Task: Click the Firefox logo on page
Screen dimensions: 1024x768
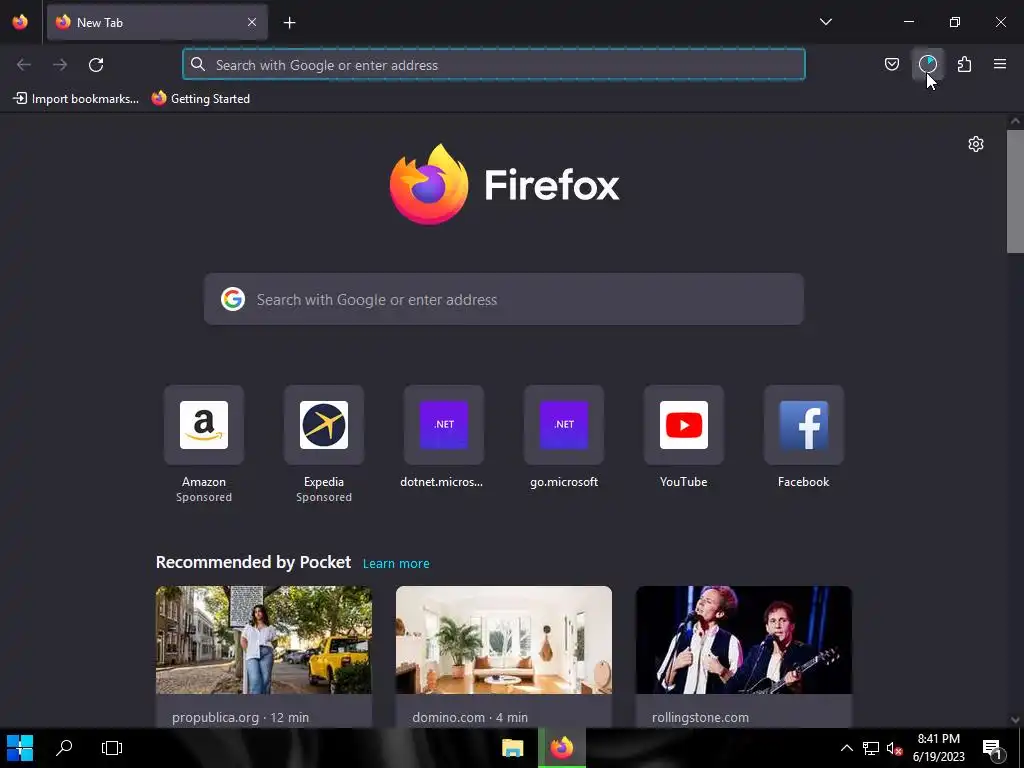Action: [504, 185]
